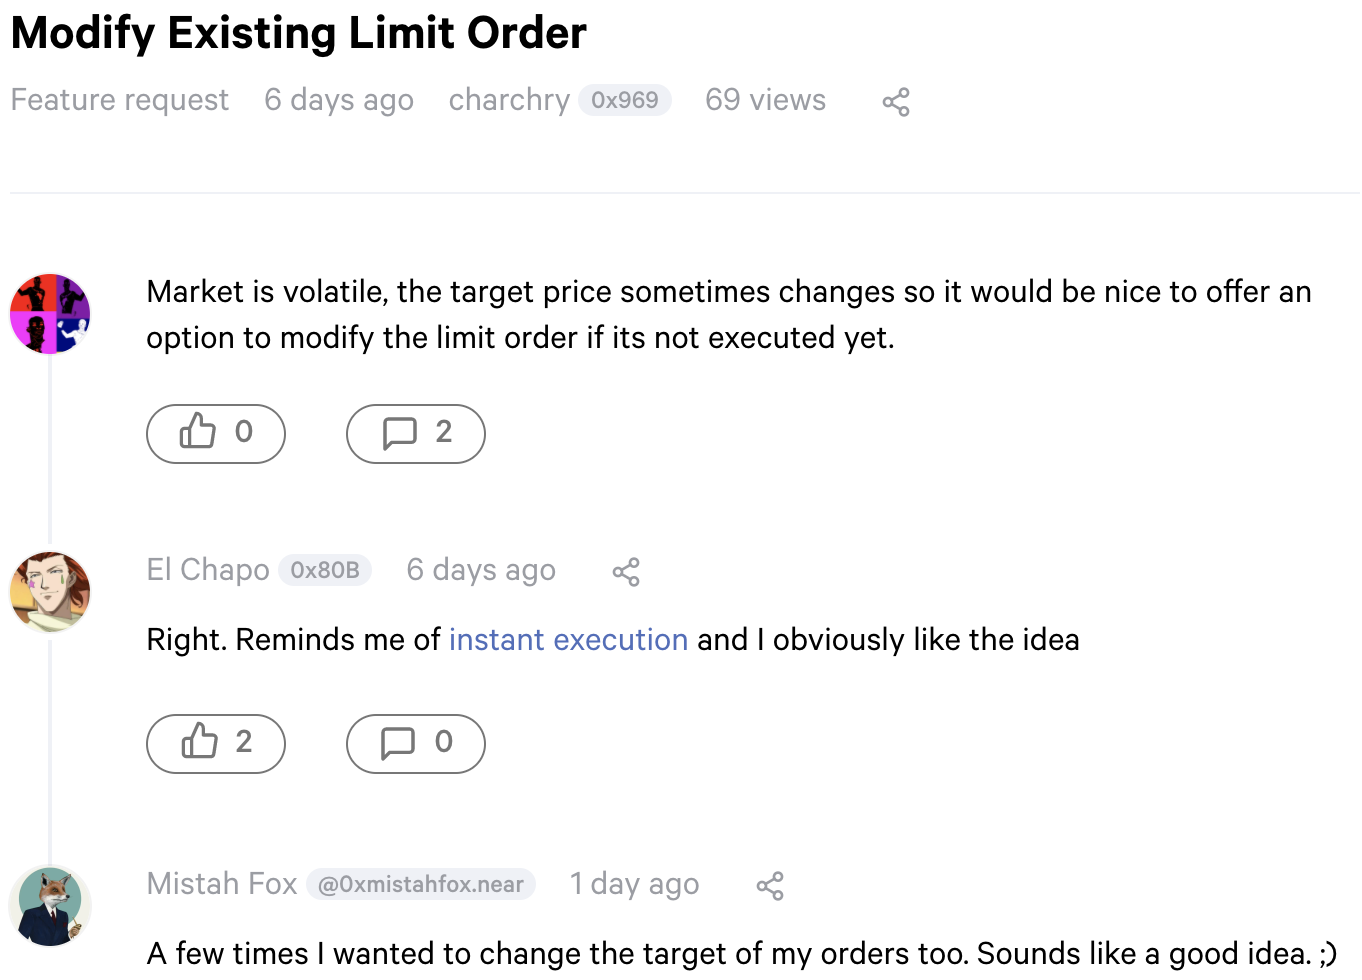Open the charchry author profile
The height and width of the screenshot is (980, 1362).
pos(509,100)
